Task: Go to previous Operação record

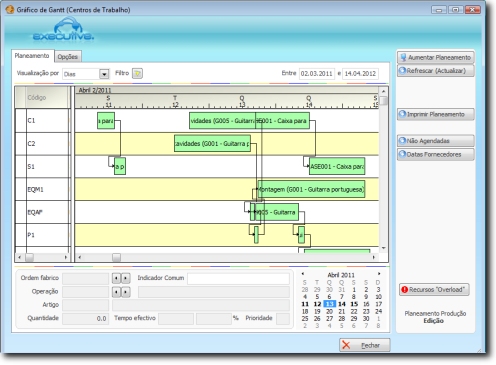Action: point(116,292)
